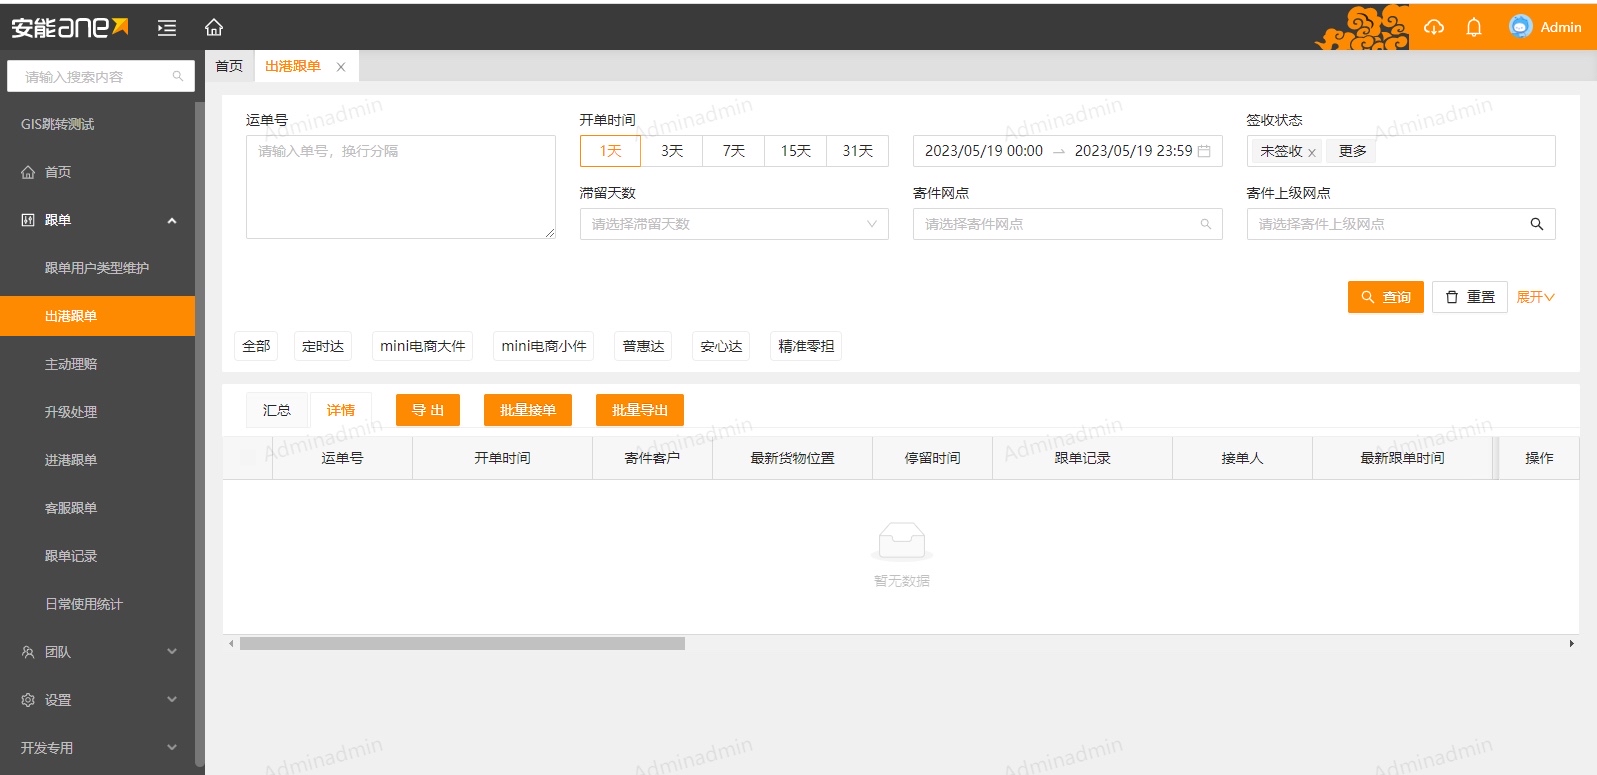This screenshot has width=1597, height=775.
Task: Select 15天 time range
Action: tap(796, 151)
